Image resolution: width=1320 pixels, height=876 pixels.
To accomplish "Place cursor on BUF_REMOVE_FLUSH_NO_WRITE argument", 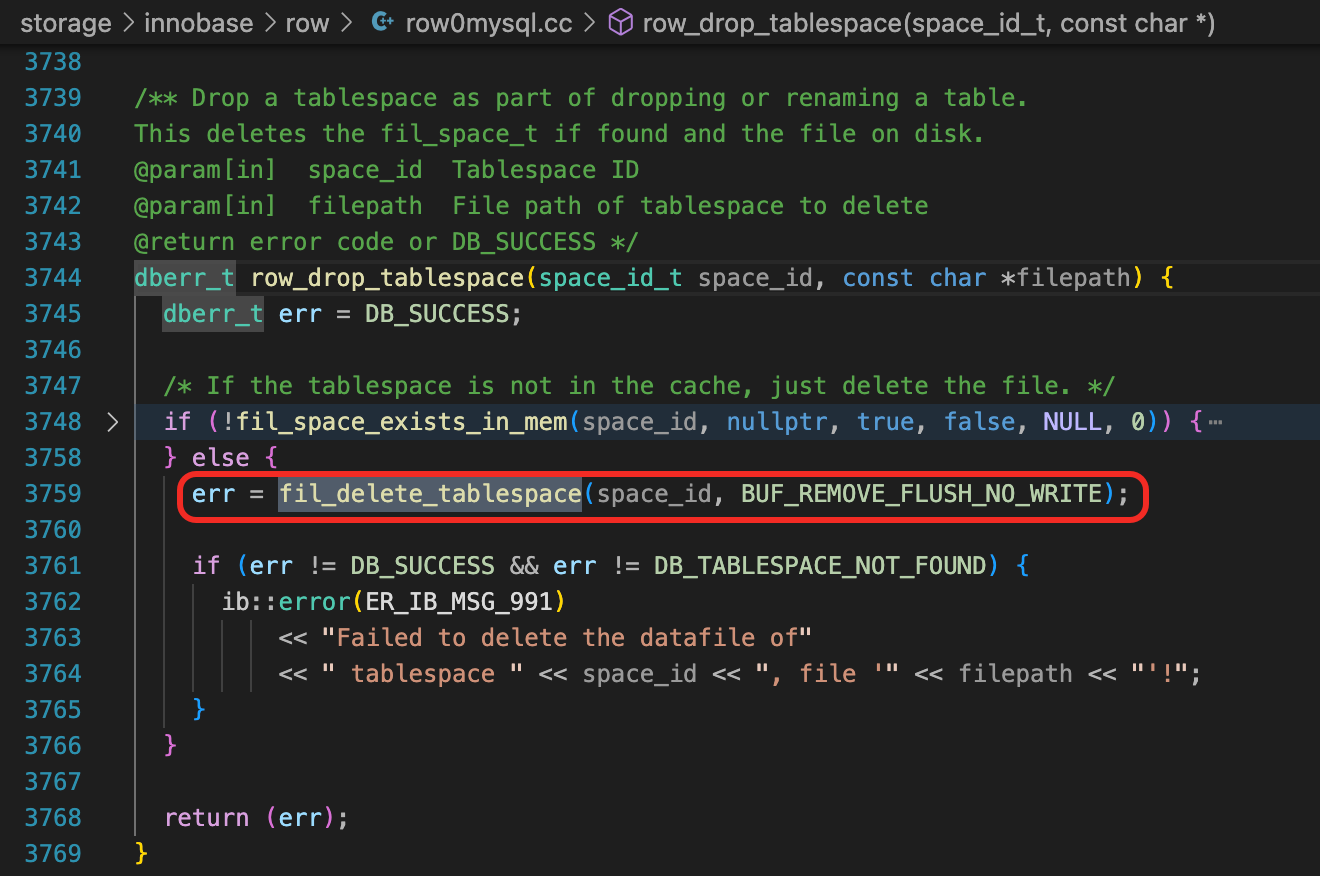I will 921,494.
